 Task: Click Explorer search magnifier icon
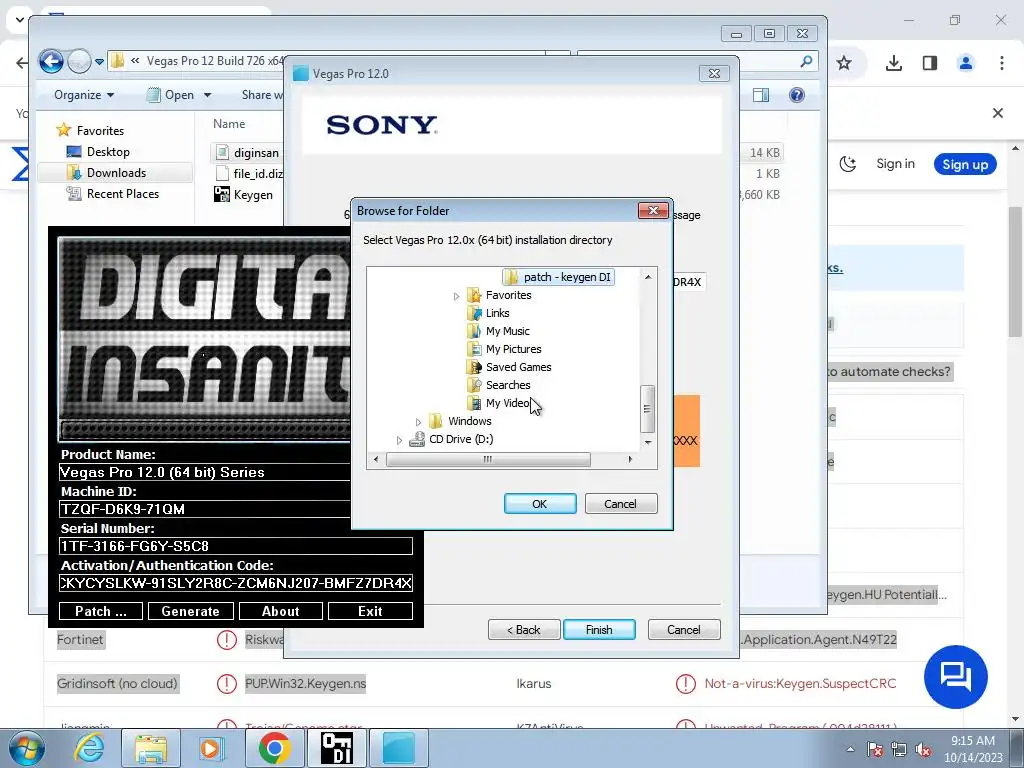coord(807,61)
